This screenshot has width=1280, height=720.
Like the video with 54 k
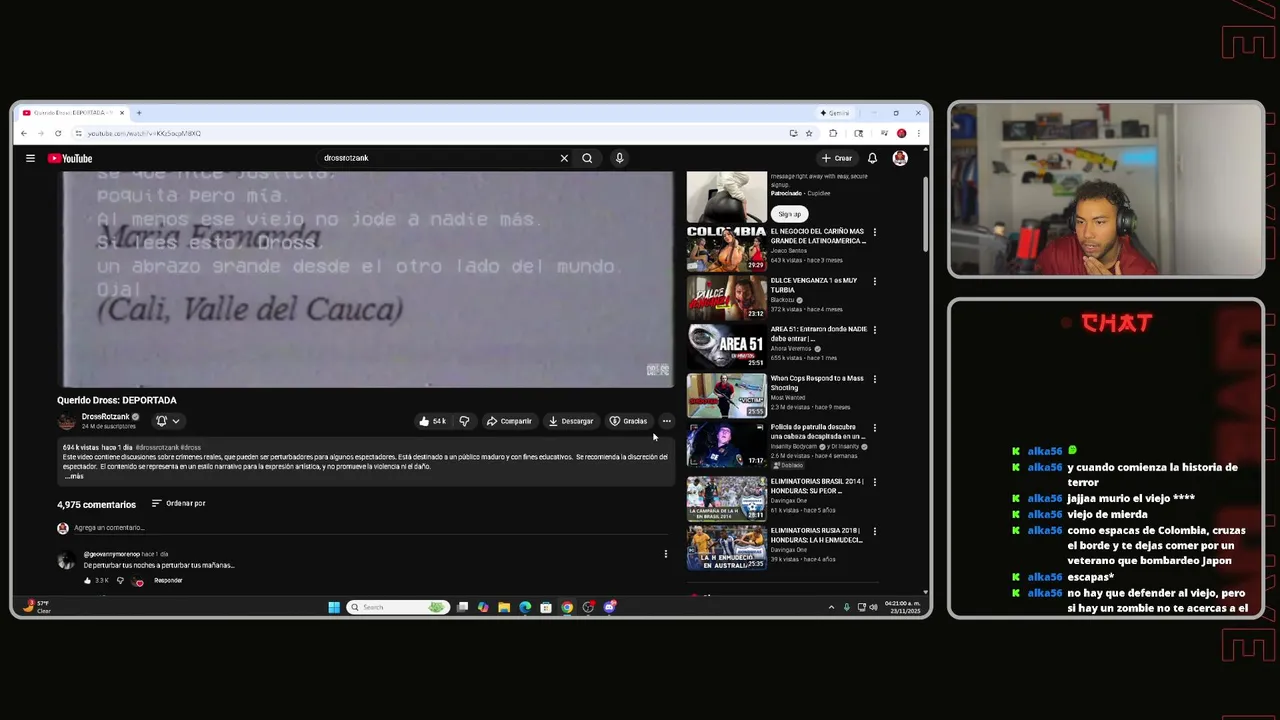[432, 421]
